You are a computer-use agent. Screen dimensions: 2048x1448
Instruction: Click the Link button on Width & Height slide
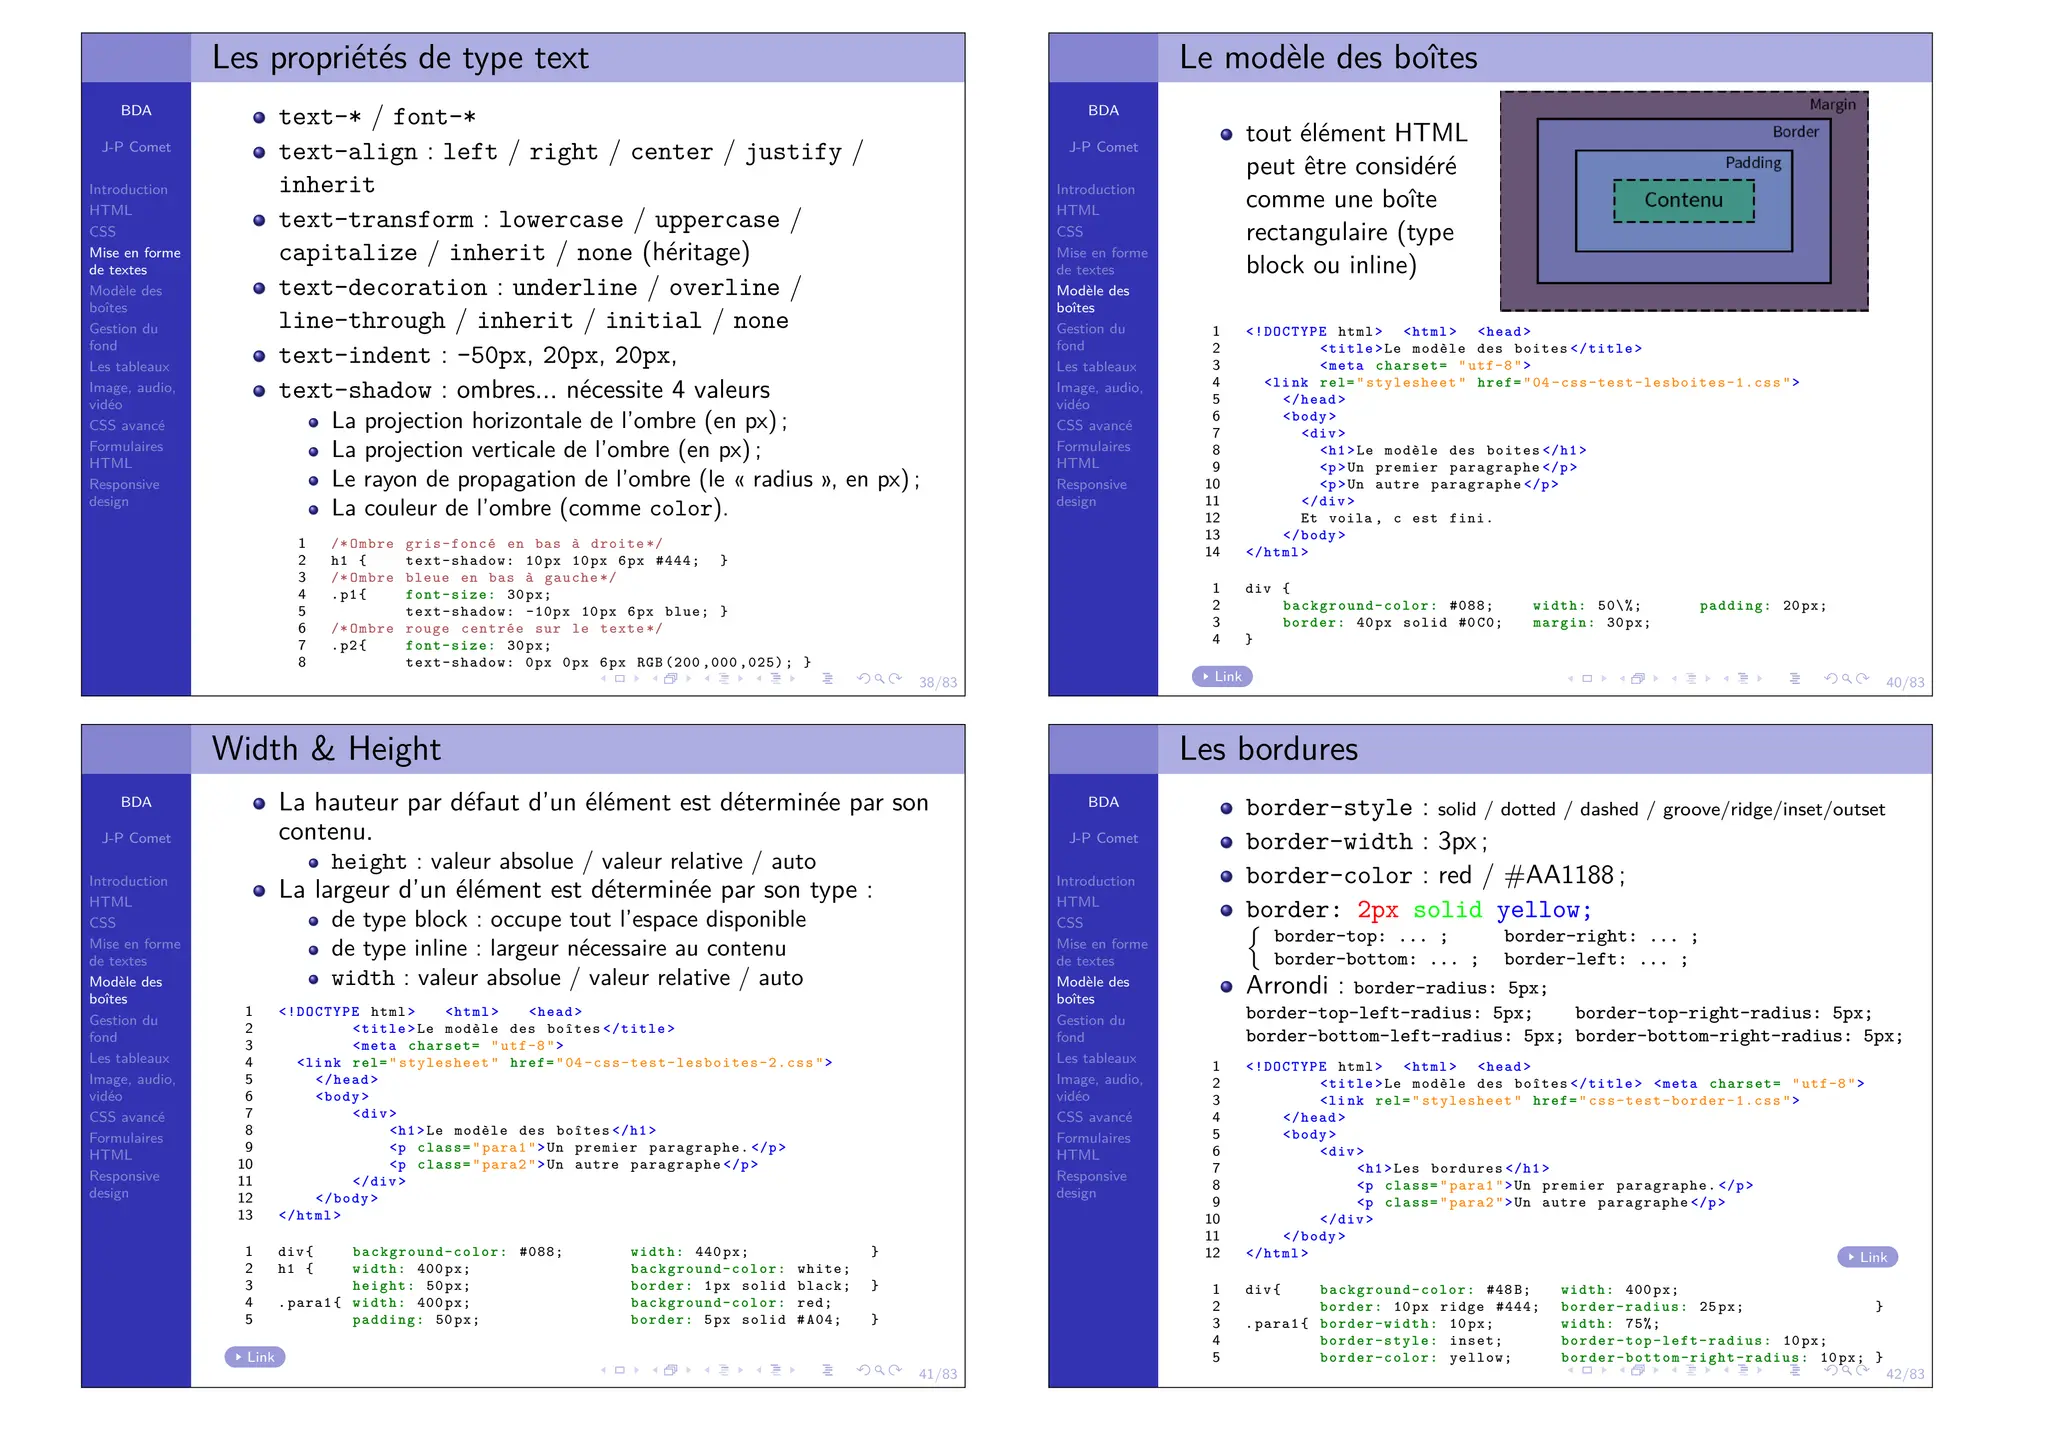tap(254, 1357)
